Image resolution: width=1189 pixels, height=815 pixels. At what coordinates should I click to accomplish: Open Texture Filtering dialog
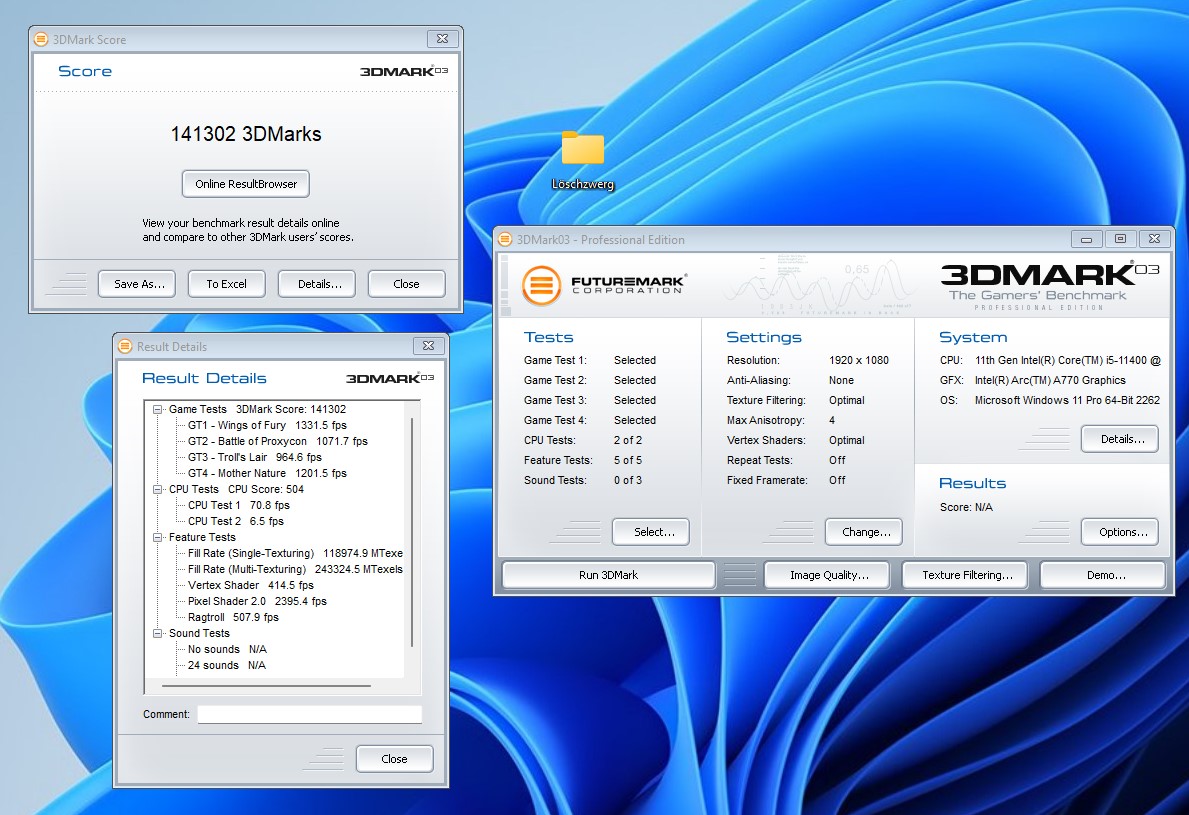[965, 575]
